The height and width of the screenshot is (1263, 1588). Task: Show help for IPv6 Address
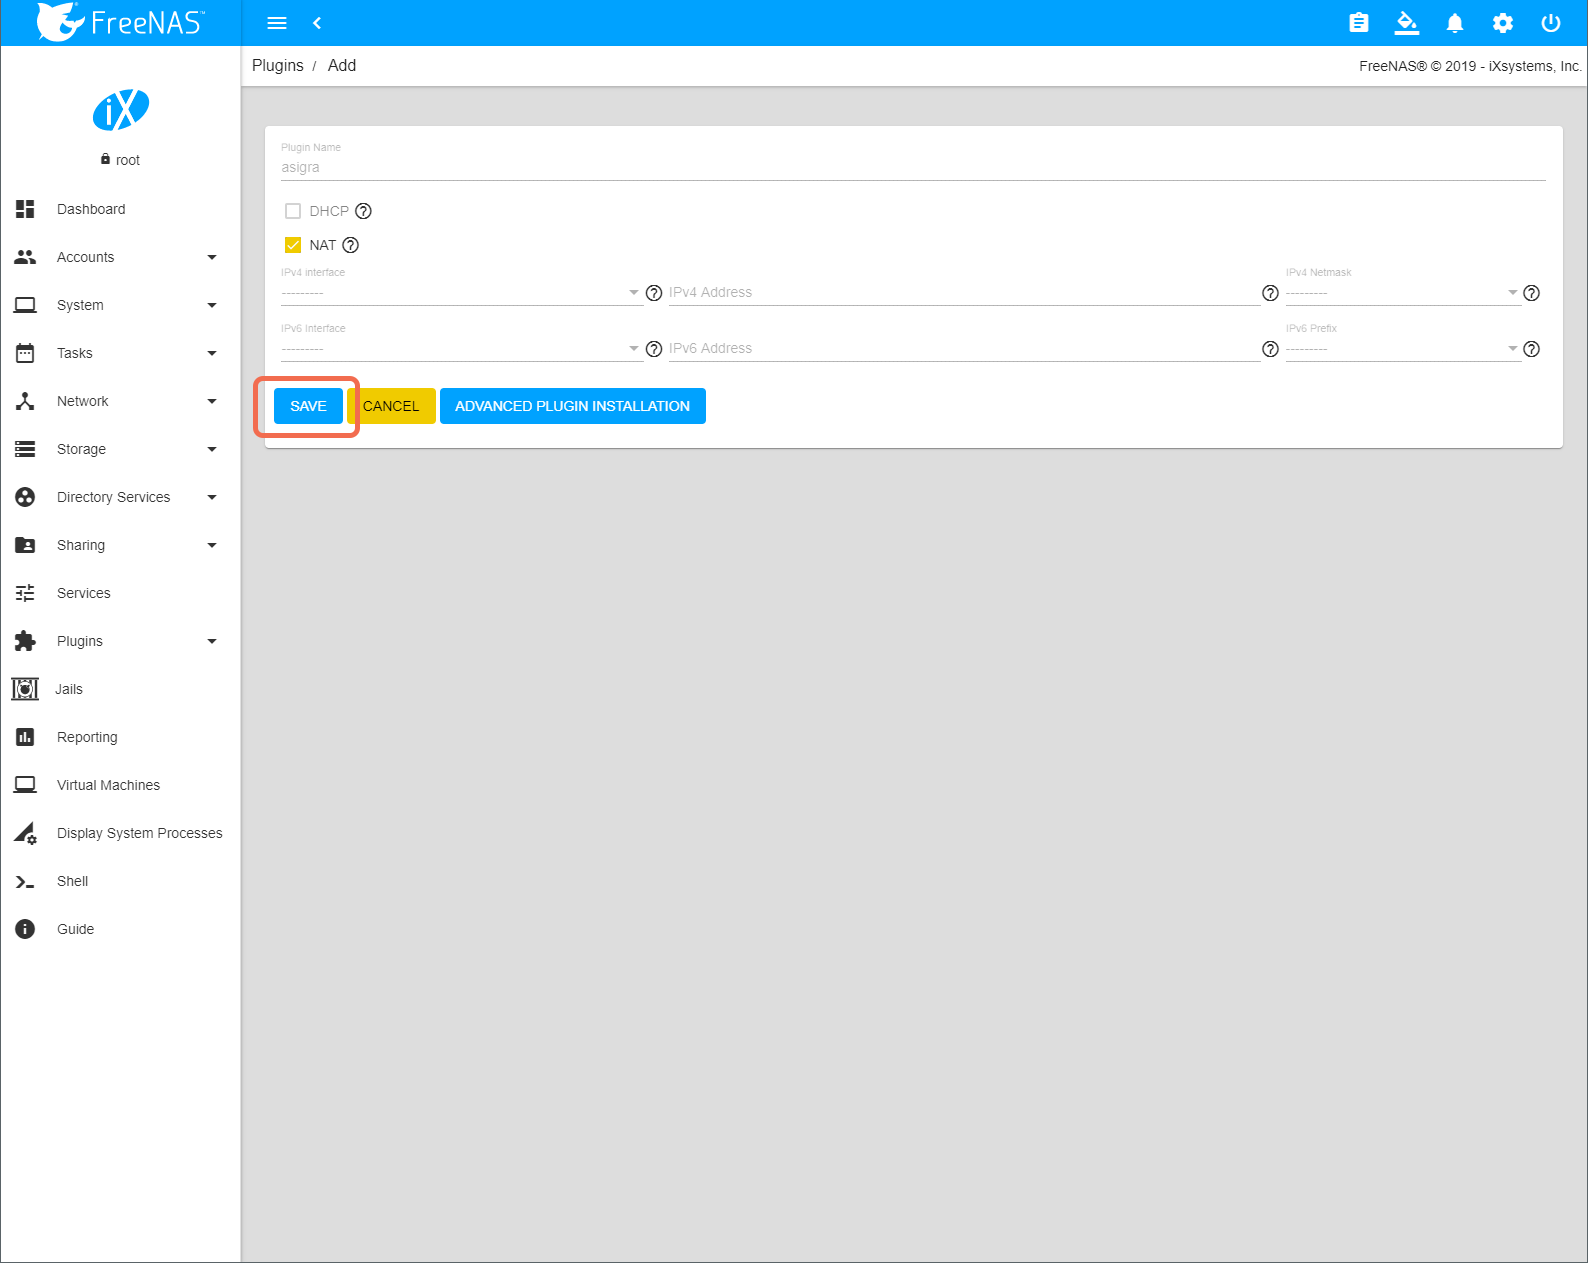[x=1270, y=349]
